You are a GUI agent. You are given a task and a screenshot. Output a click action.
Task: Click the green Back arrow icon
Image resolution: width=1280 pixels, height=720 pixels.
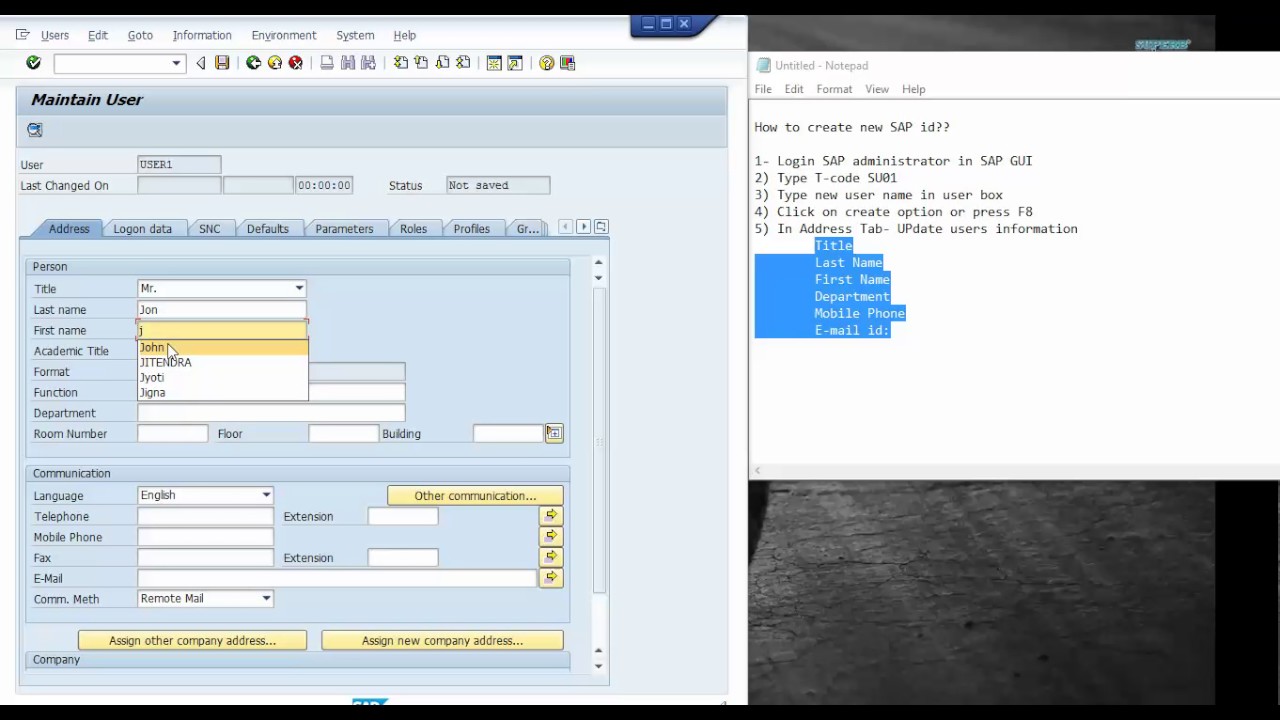(253, 63)
